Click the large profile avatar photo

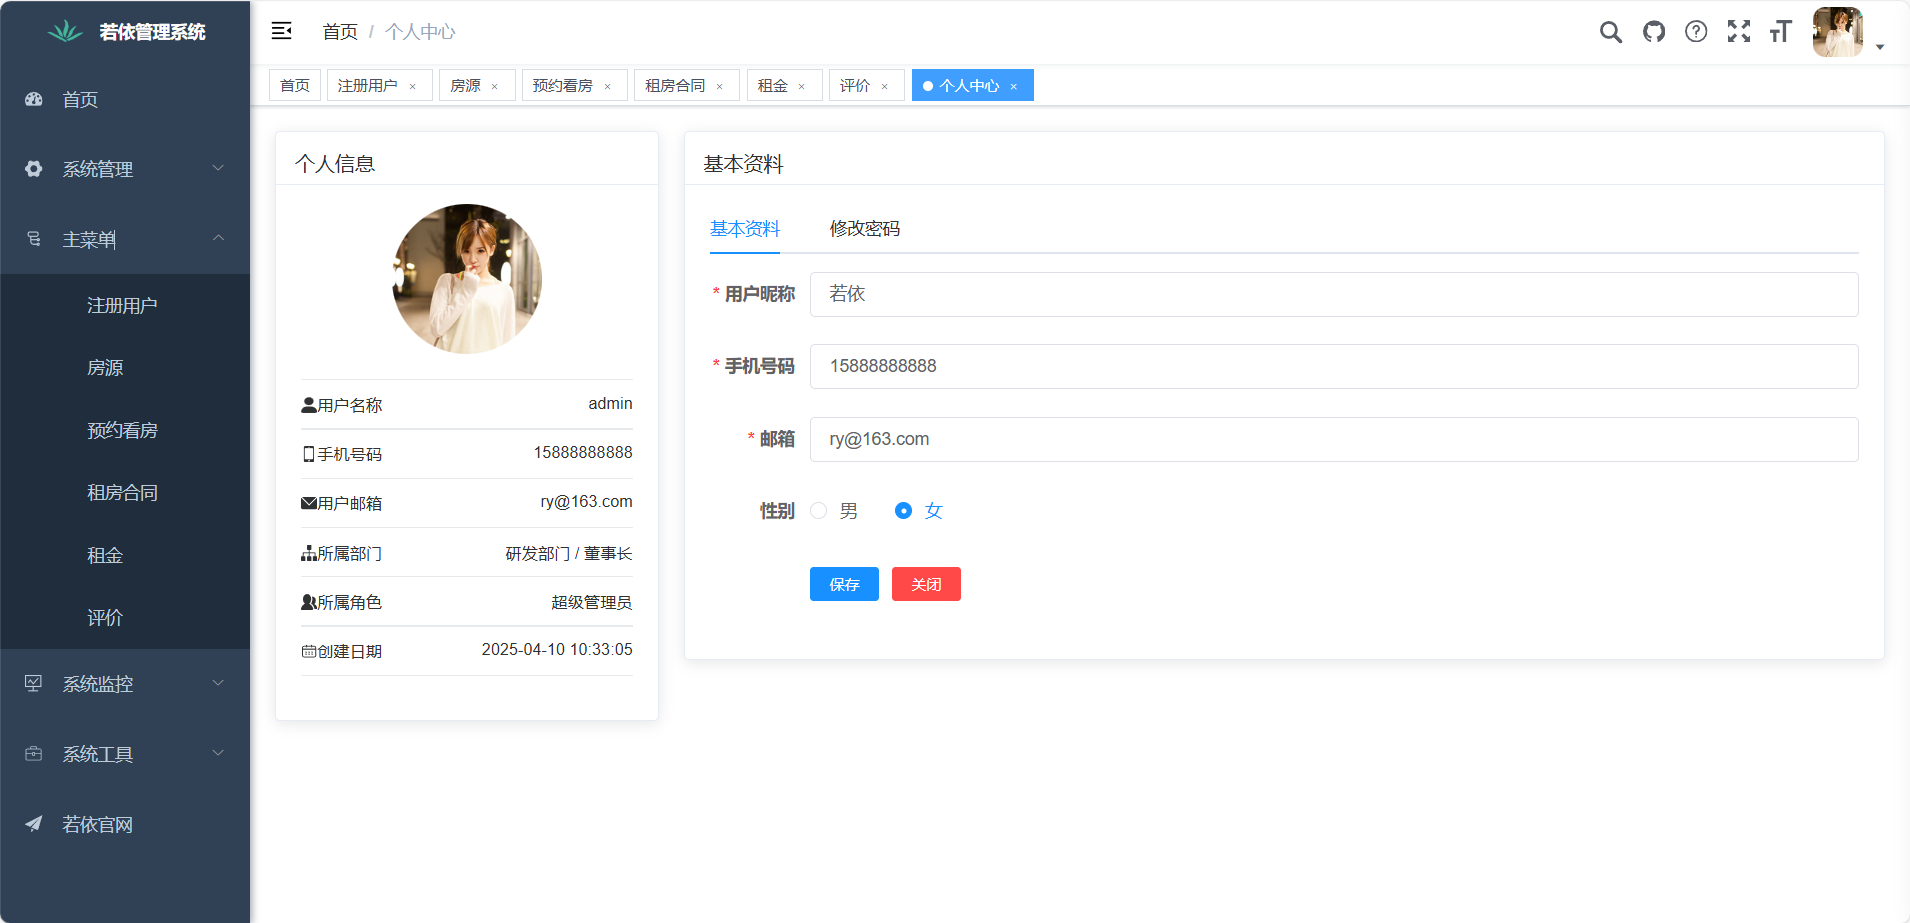467,279
